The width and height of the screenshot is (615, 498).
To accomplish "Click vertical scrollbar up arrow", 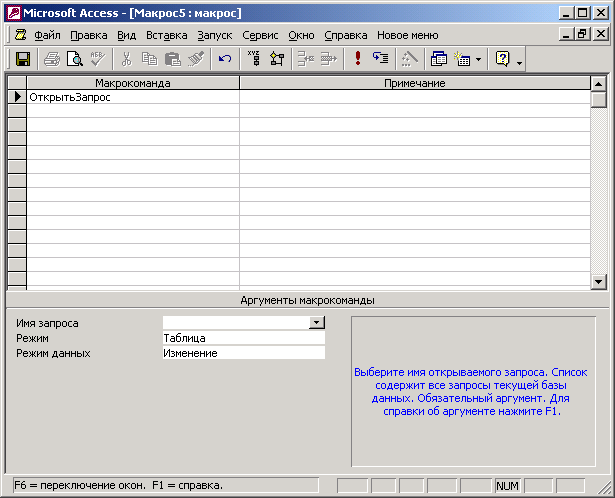I will click(599, 84).
